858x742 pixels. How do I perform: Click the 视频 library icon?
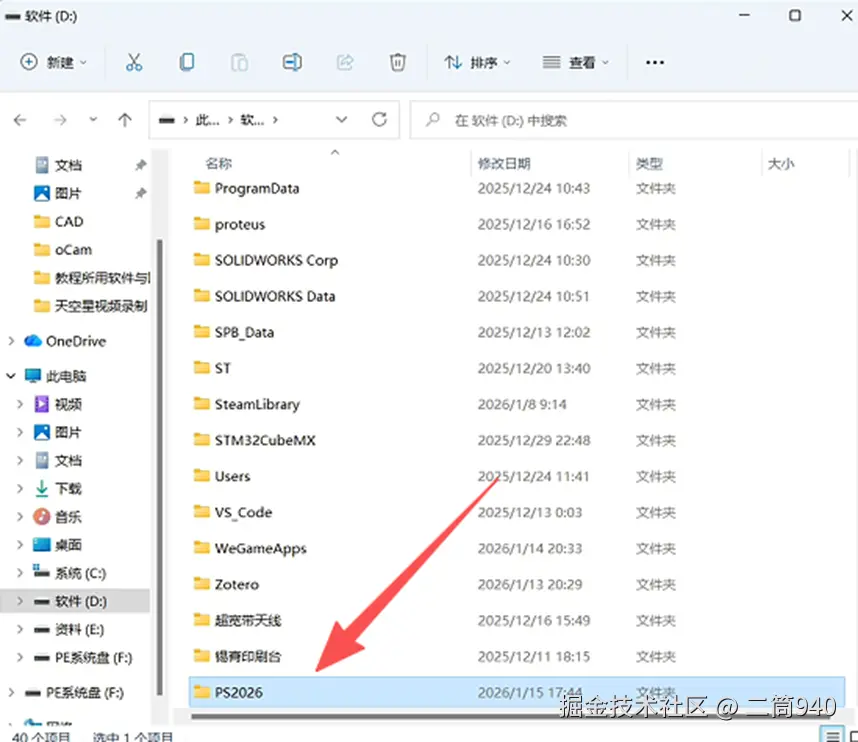pos(42,404)
